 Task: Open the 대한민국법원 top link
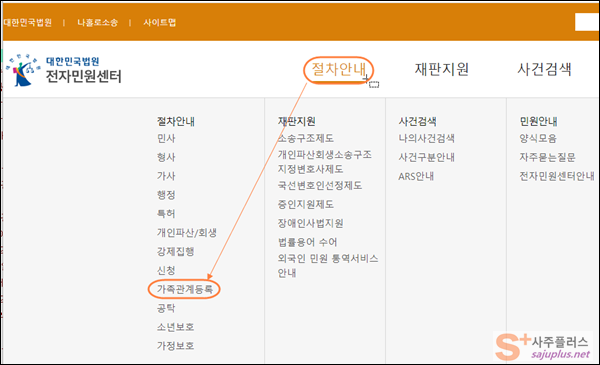click(28, 23)
